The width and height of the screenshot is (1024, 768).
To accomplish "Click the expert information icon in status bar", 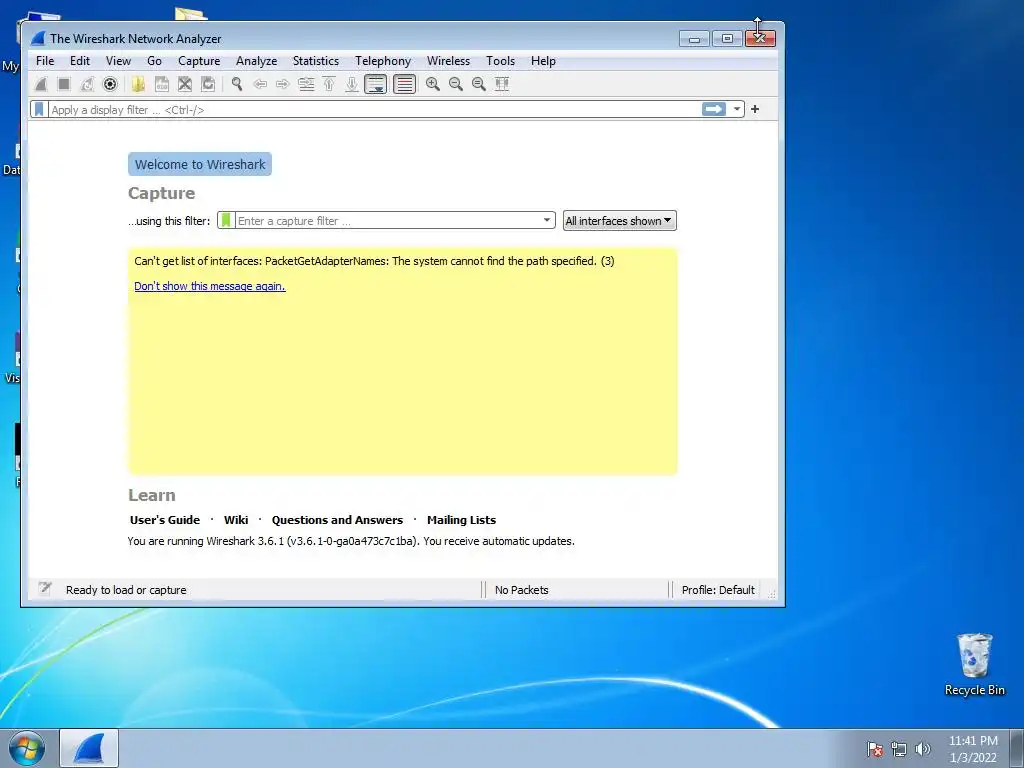I will pos(44,589).
